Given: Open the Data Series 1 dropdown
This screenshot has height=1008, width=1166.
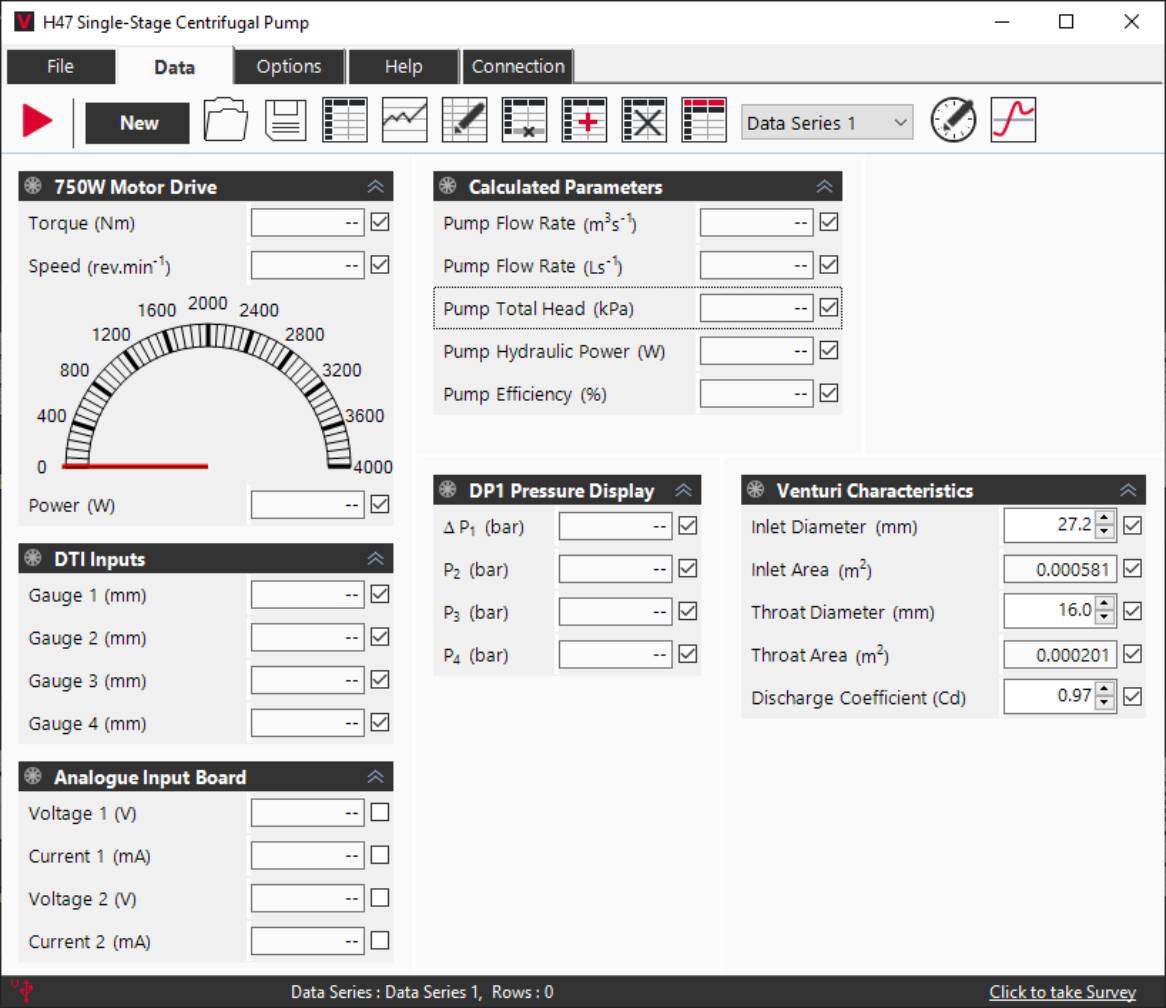Looking at the screenshot, I should 826,120.
